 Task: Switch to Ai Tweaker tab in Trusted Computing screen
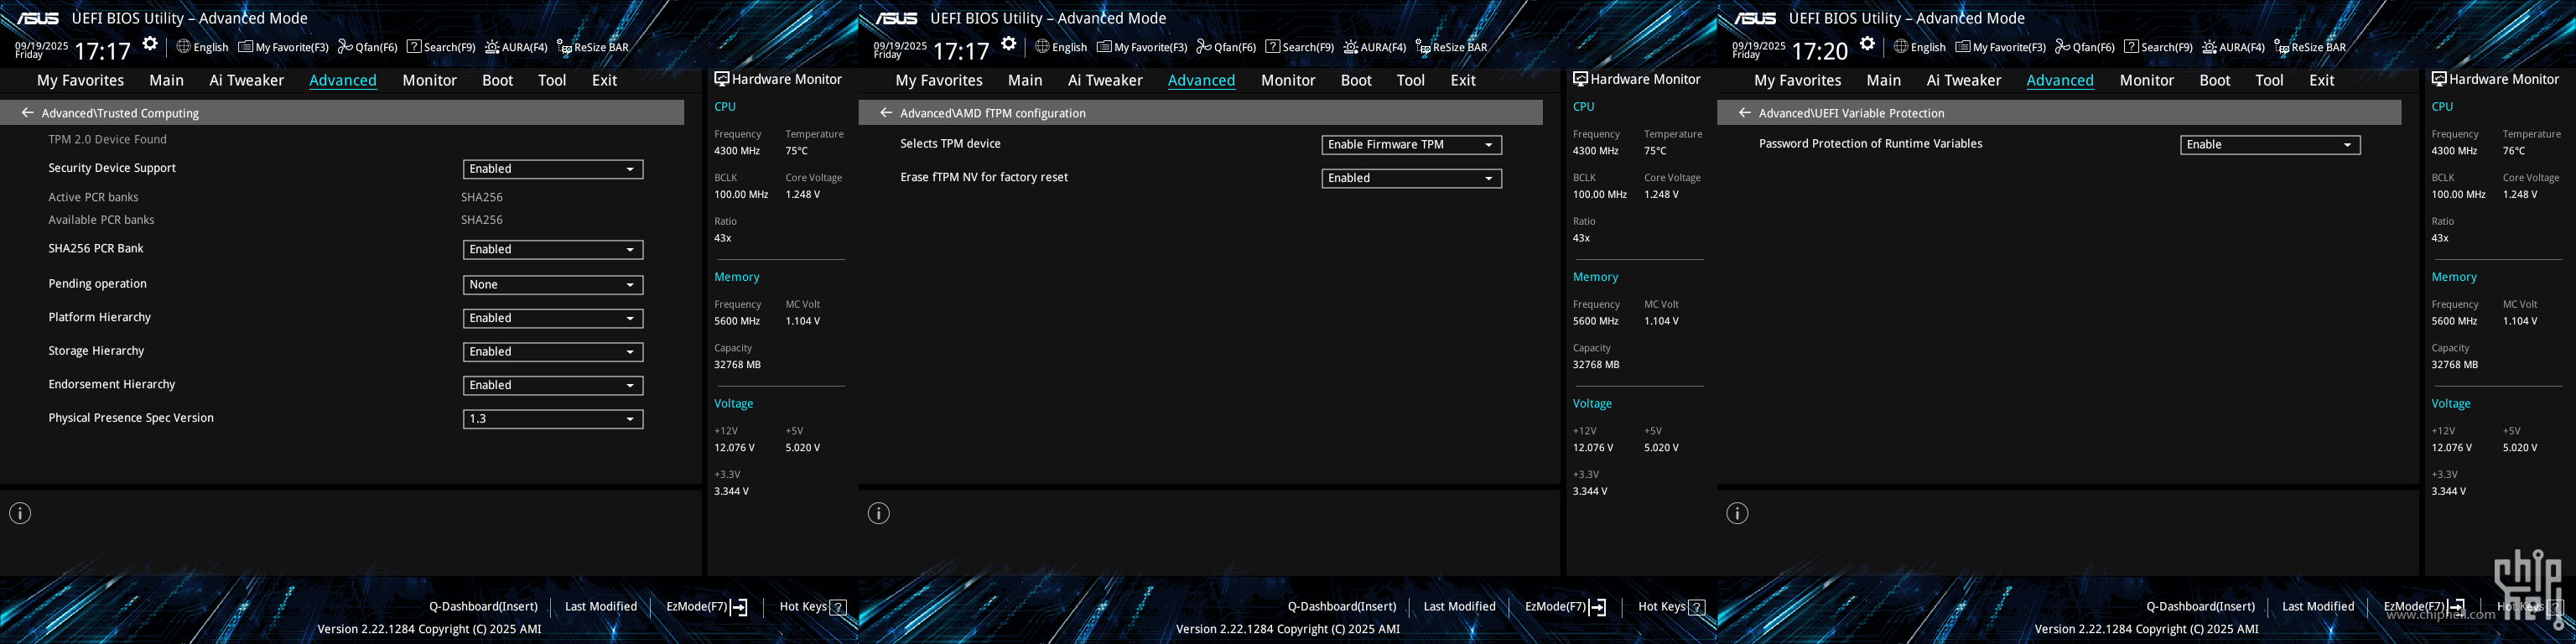246,80
